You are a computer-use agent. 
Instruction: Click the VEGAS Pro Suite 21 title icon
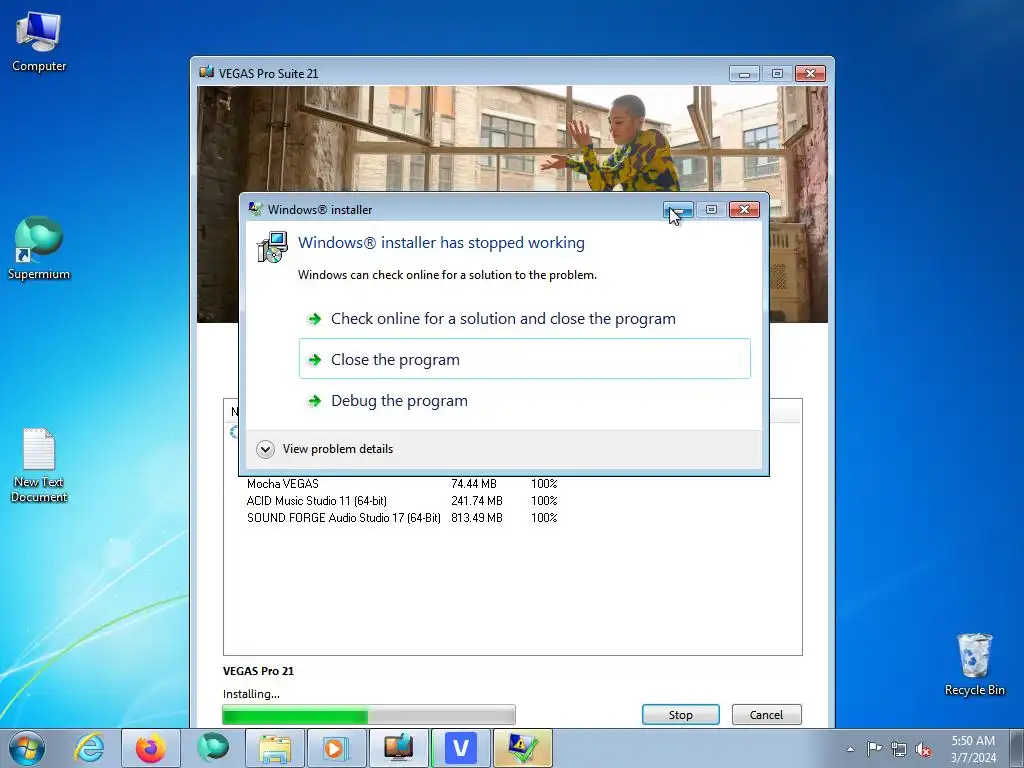point(206,72)
